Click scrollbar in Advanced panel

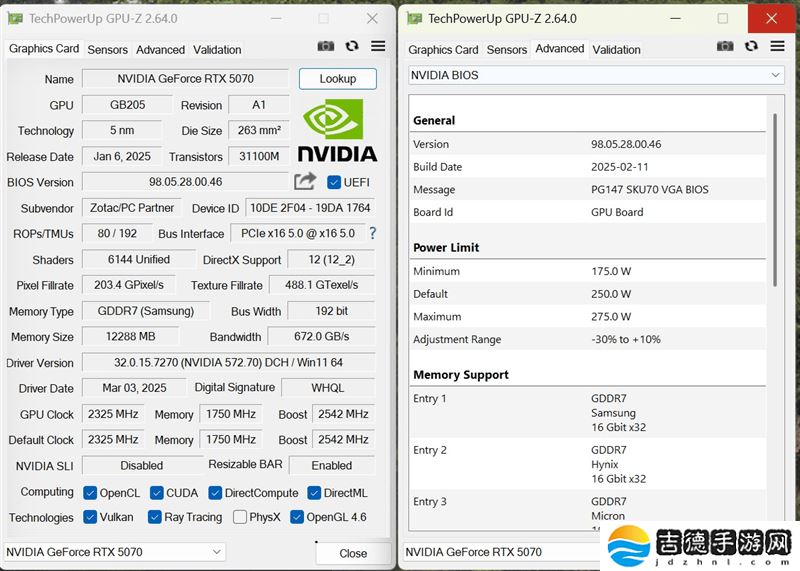pos(775,199)
